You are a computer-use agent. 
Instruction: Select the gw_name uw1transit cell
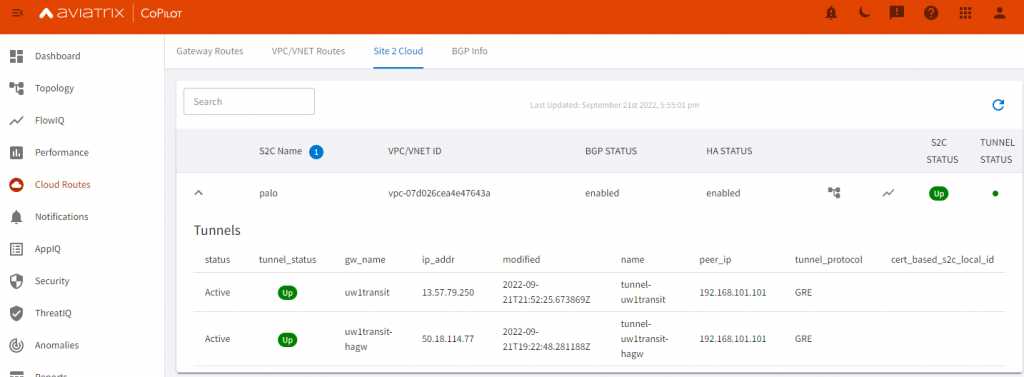pyautogui.click(x=367, y=293)
